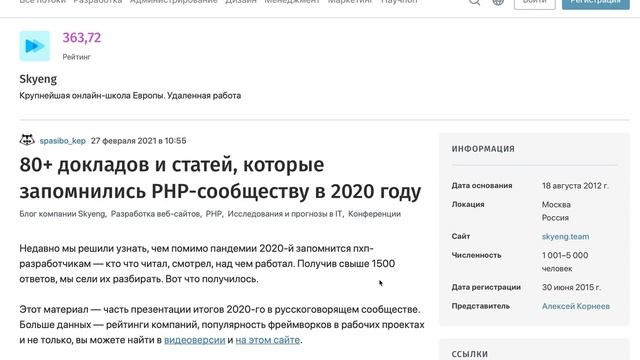Click the rating value 363,72

pos(82,38)
